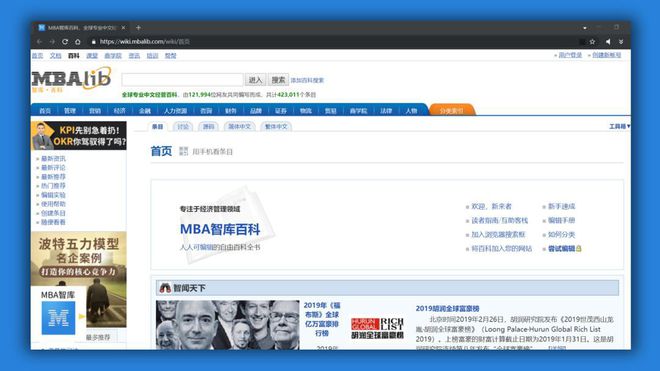Screen dimensions: 660x371
Task: Open 经济 in the blue navigation bar
Action: (x=120, y=111)
